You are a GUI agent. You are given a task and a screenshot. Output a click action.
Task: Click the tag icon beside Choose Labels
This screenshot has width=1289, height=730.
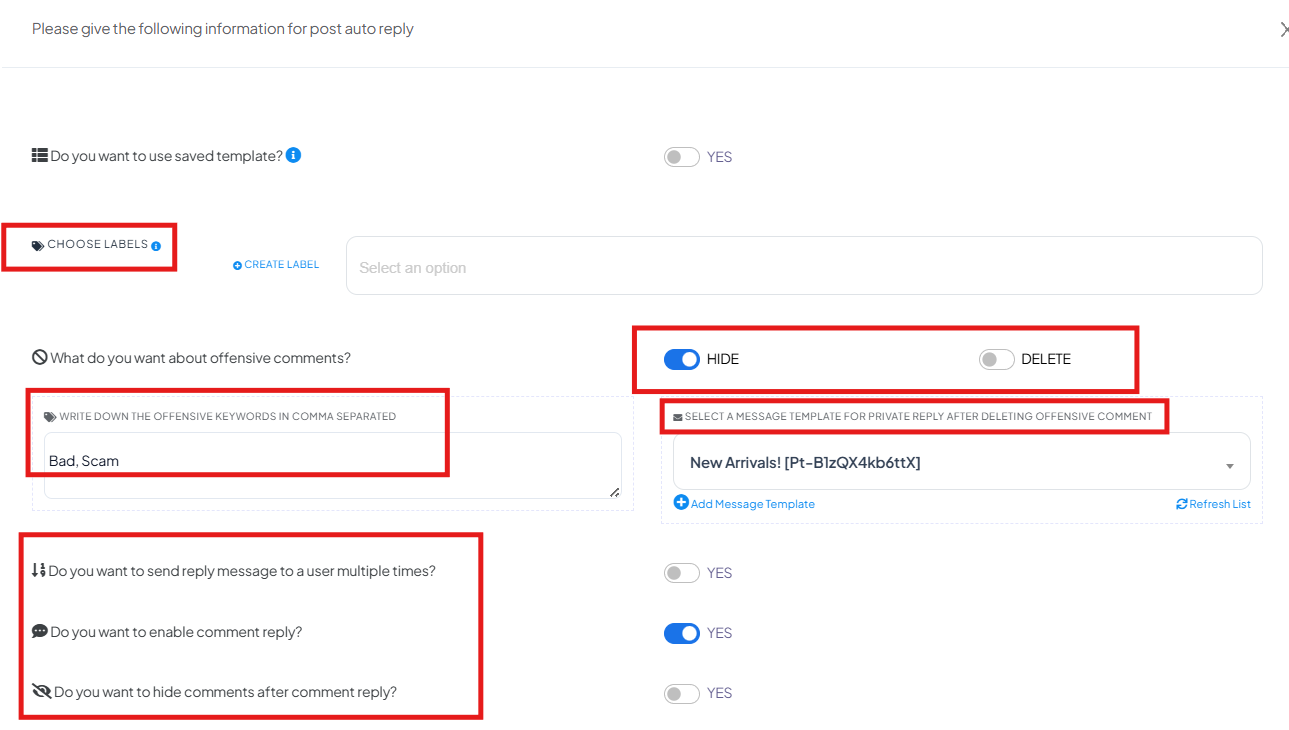point(38,245)
